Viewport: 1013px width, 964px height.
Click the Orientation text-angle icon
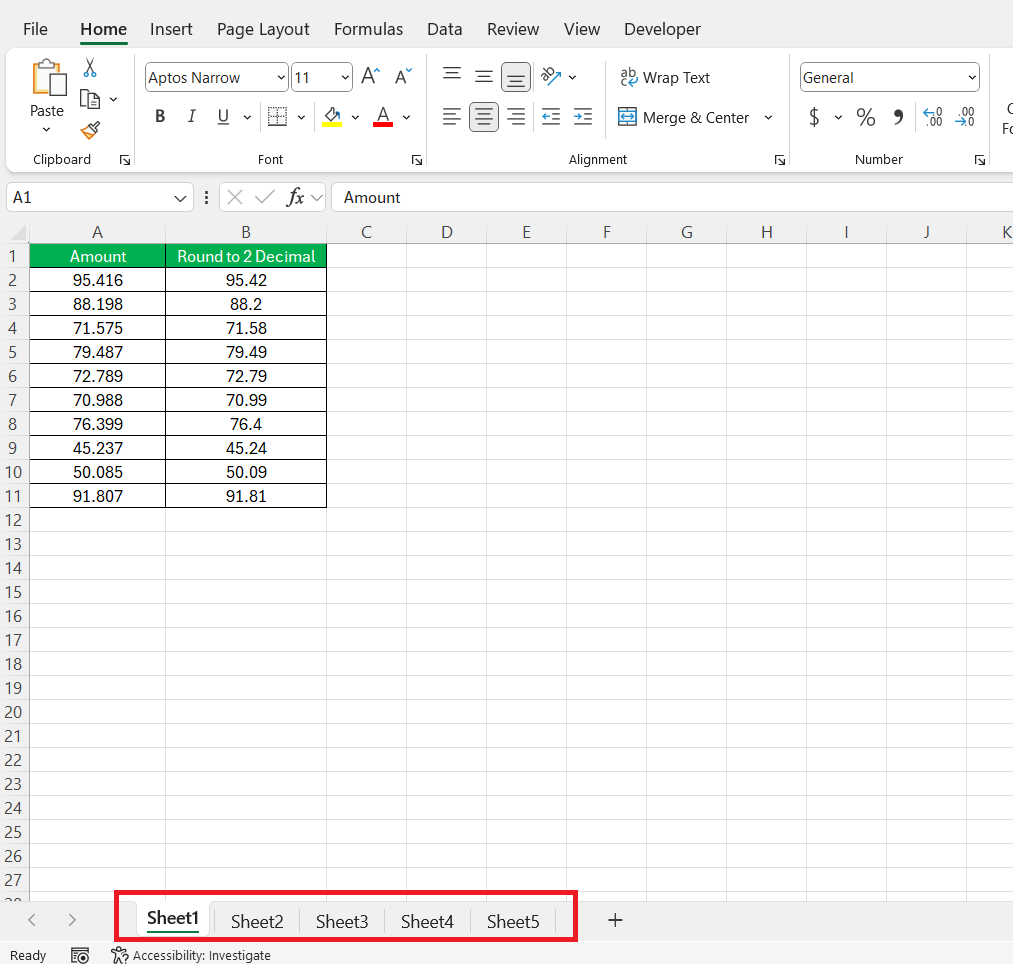tap(551, 77)
